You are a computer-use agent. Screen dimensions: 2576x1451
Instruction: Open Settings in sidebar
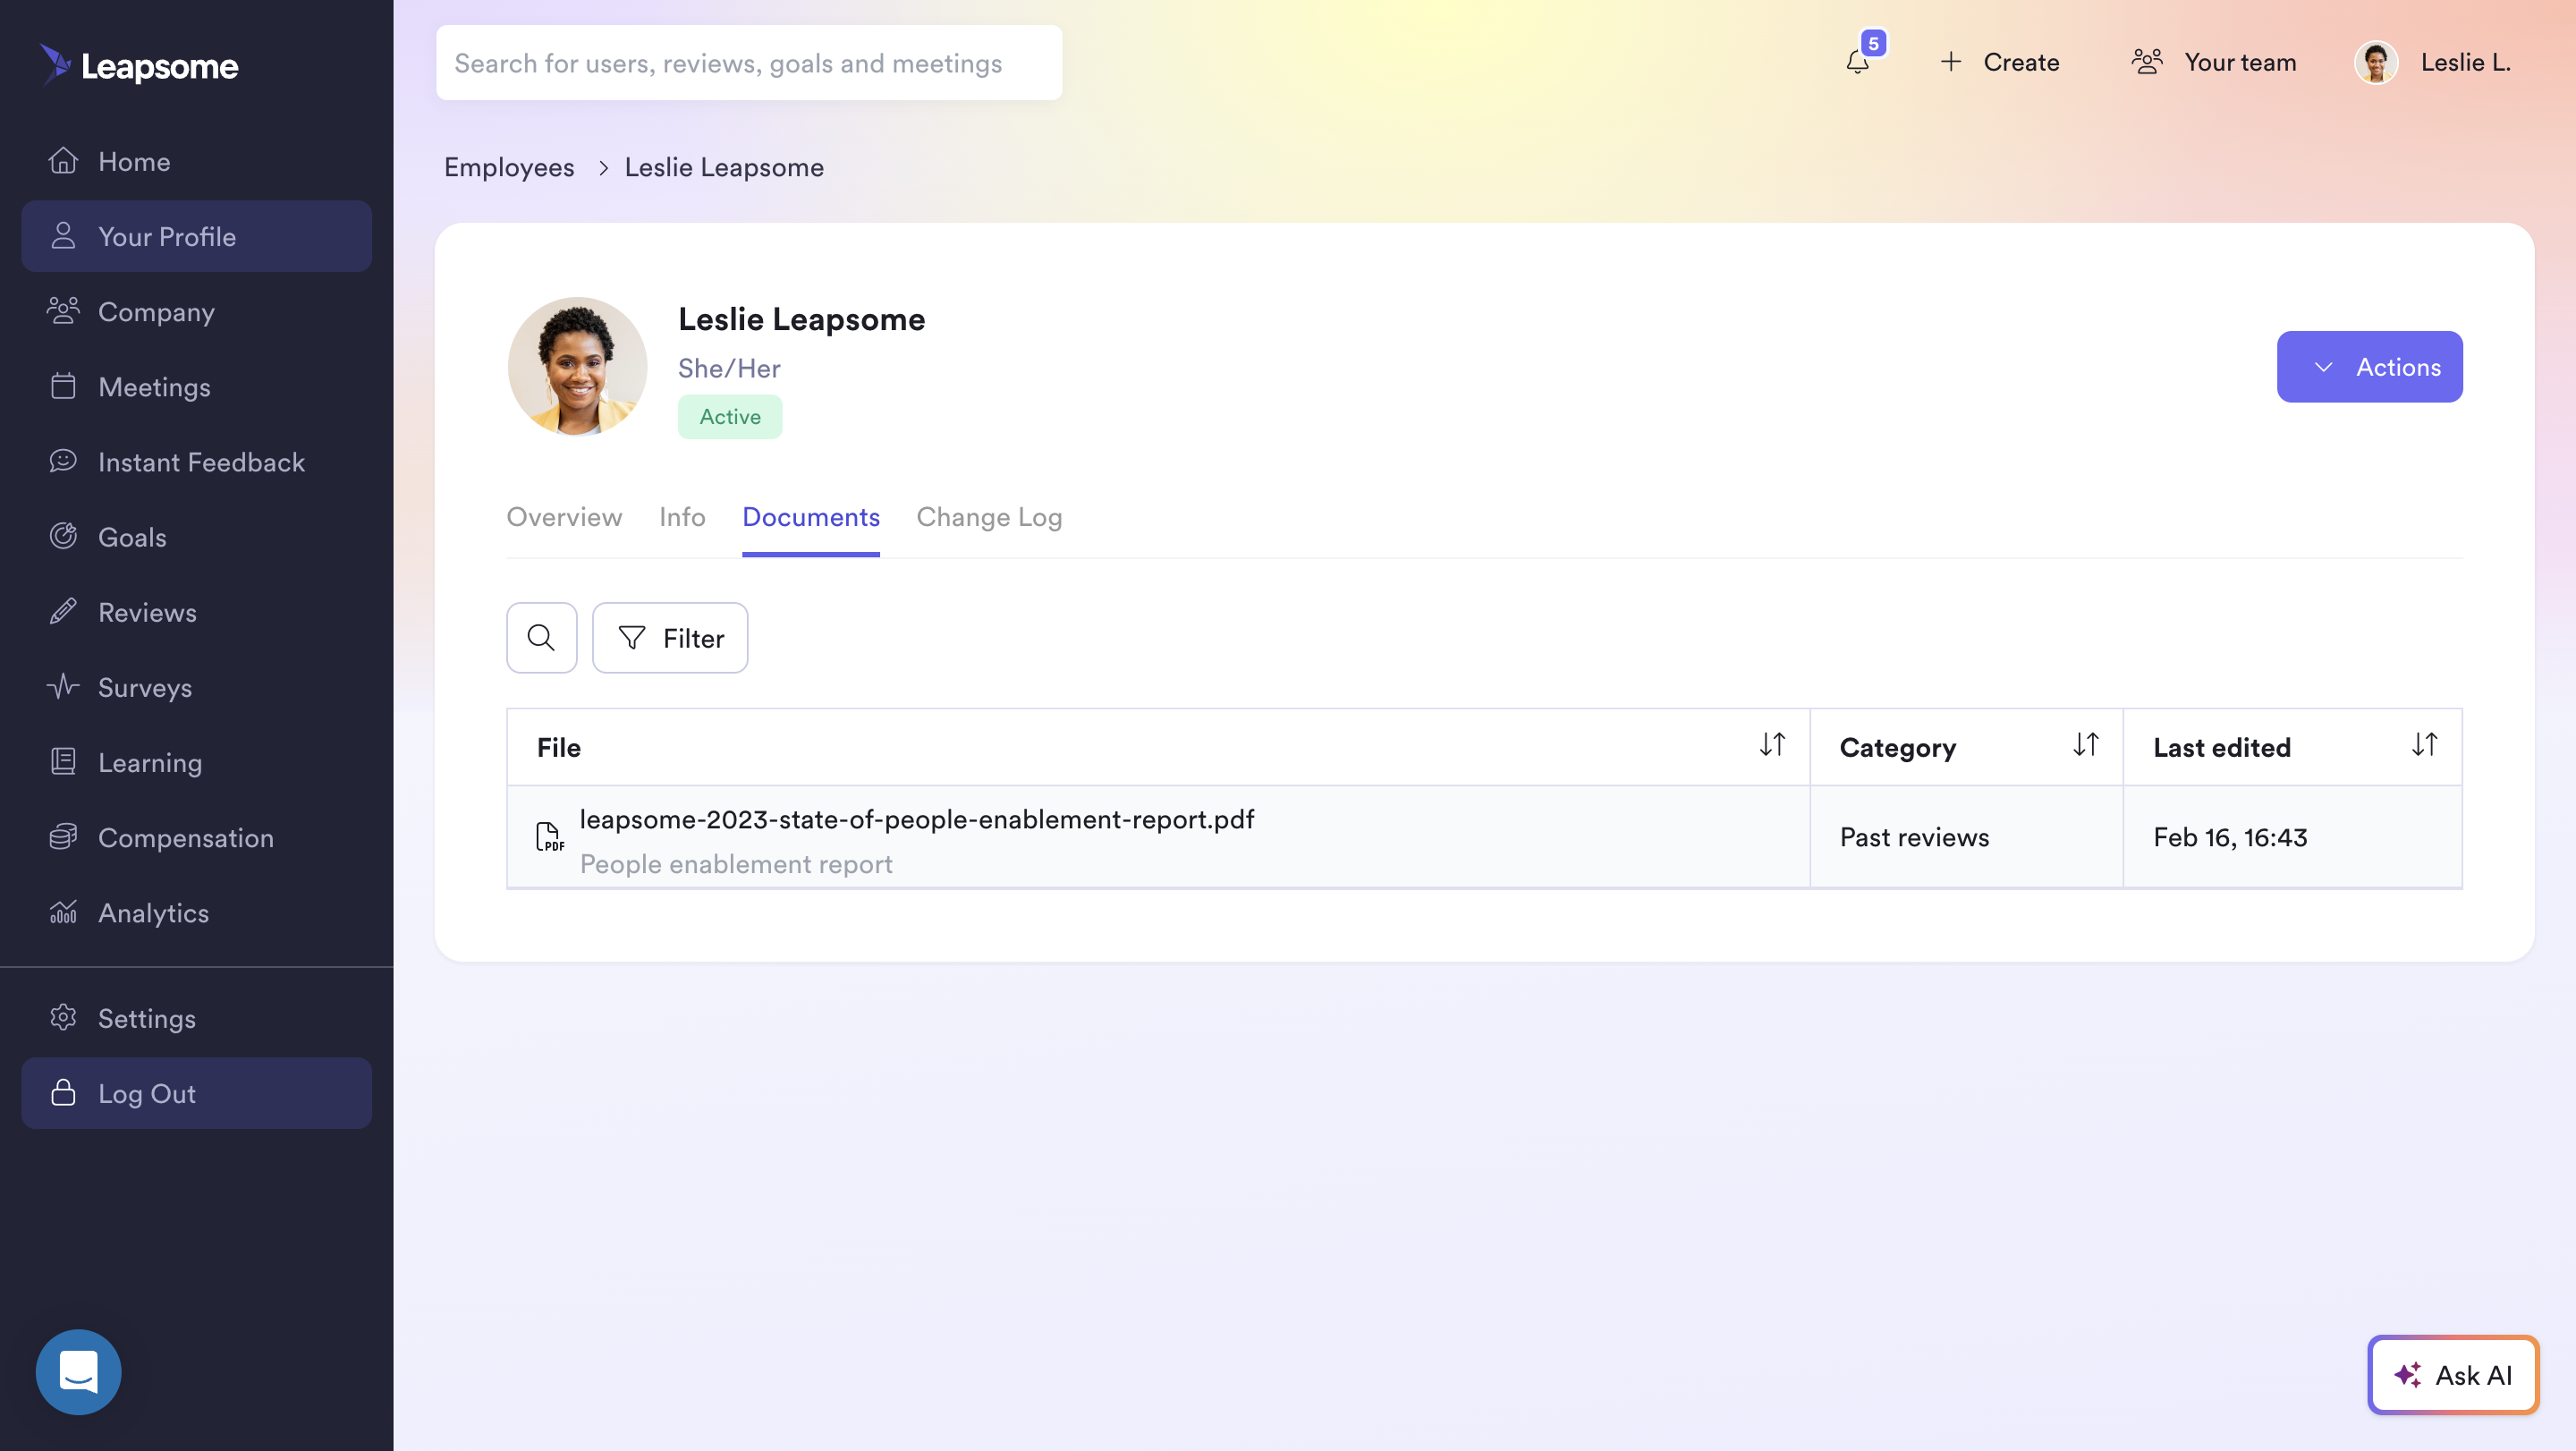[197, 1018]
